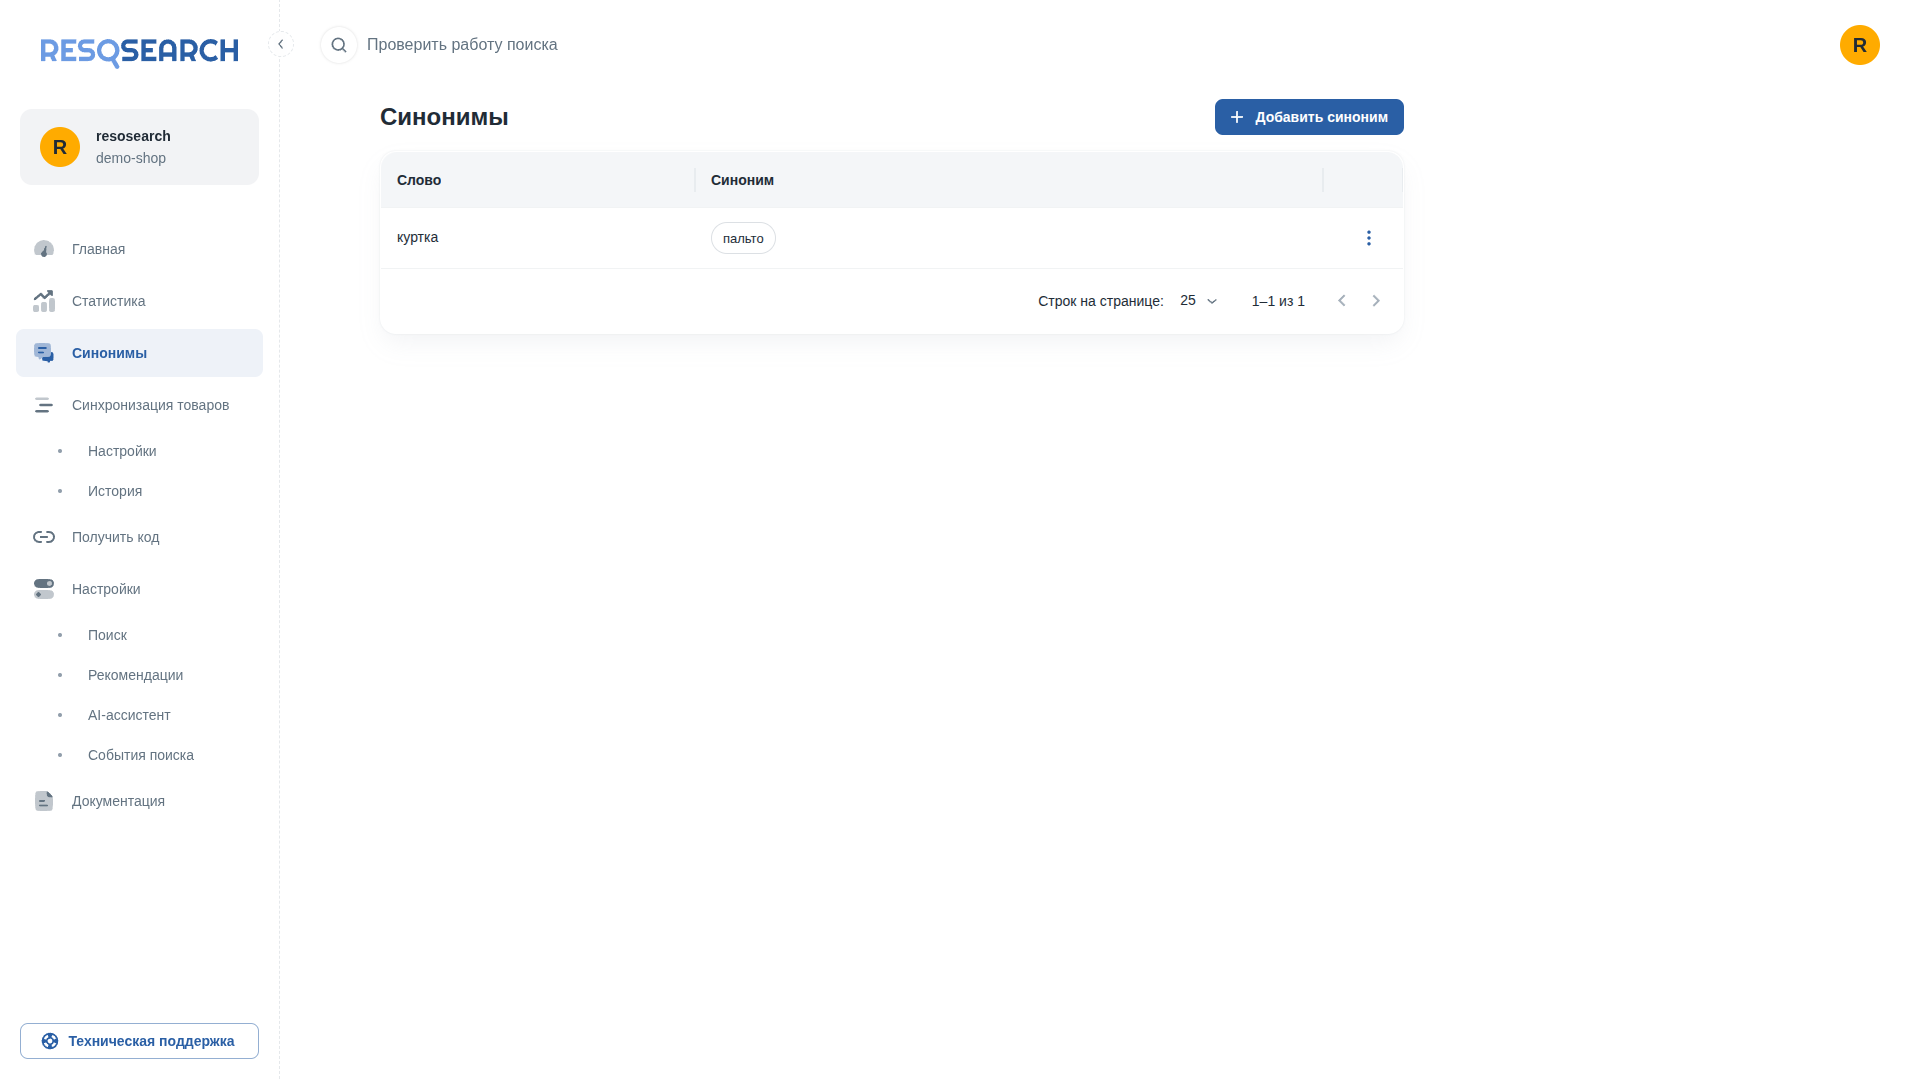Collapse the sidebar with the chevron button
The height and width of the screenshot is (1079, 1920).
pyautogui.click(x=281, y=44)
